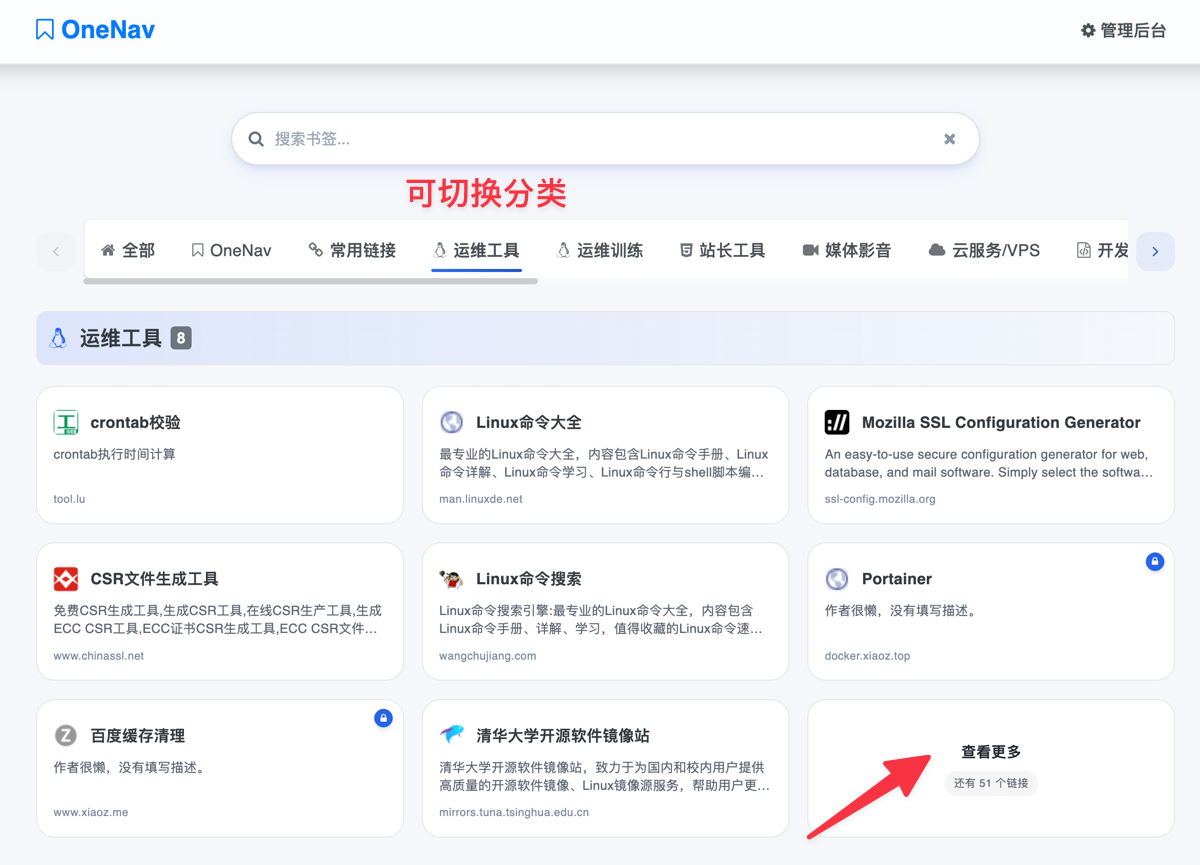This screenshot has width=1200, height=865.
Task: Click the wangchujiang.com URL text
Action: pos(488,656)
